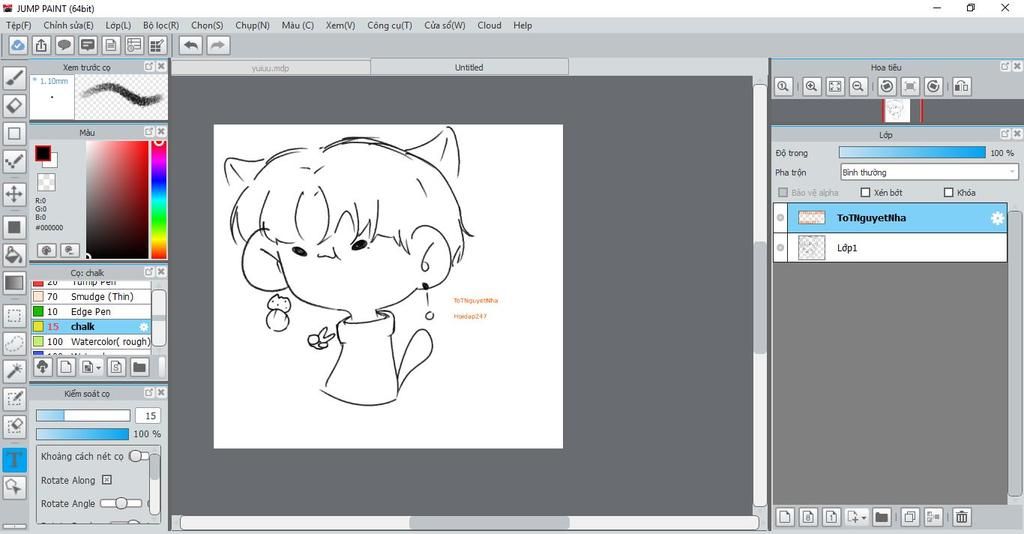Select the Fill rectangle tool
This screenshot has height=534, width=1024.
coord(14,227)
